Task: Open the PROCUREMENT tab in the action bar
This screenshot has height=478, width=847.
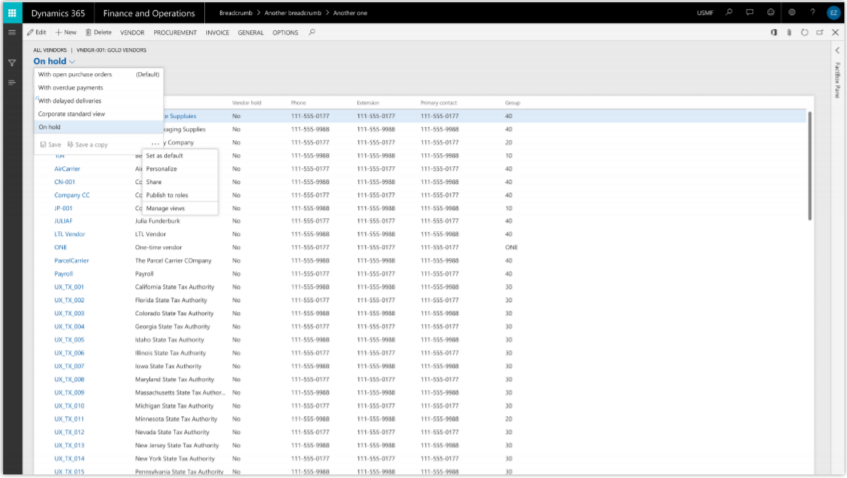Action: click(175, 33)
